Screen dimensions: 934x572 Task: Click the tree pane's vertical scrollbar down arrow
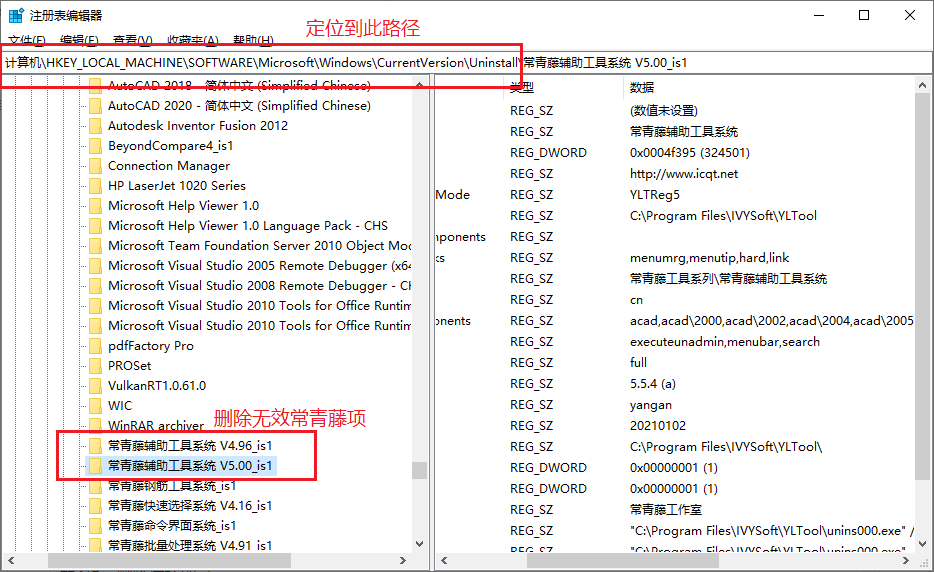point(420,545)
